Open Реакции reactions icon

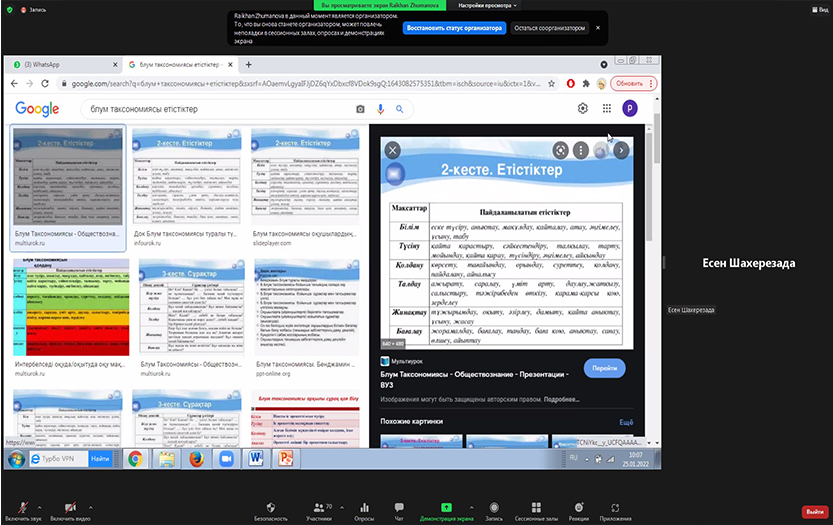click(x=578, y=510)
